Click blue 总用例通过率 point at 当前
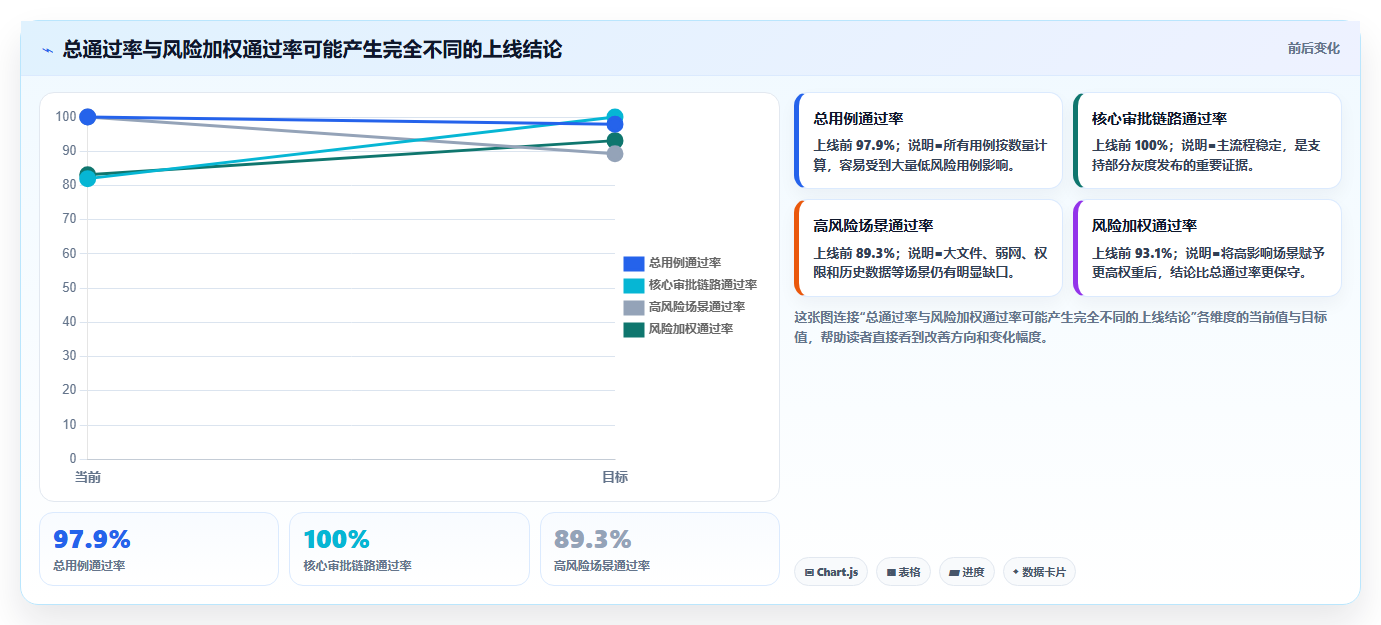1381x625 pixels. pyautogui.click(x=87, y=117)
